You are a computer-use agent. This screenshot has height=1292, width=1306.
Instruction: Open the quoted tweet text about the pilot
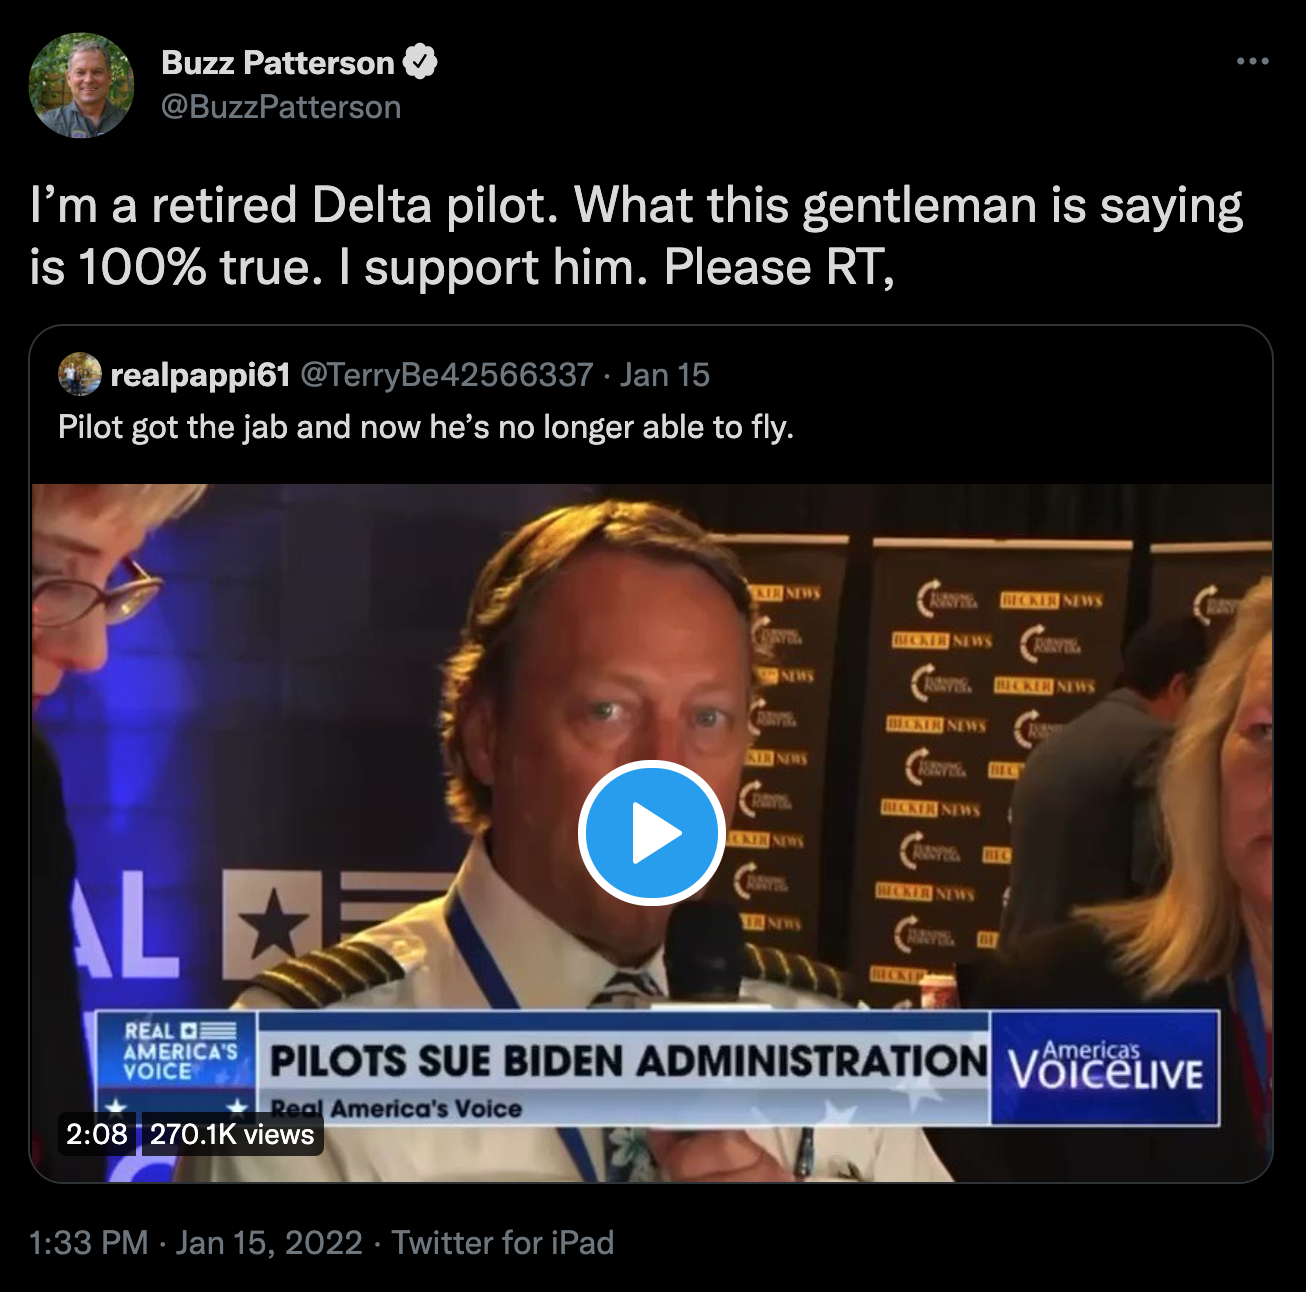426,427
